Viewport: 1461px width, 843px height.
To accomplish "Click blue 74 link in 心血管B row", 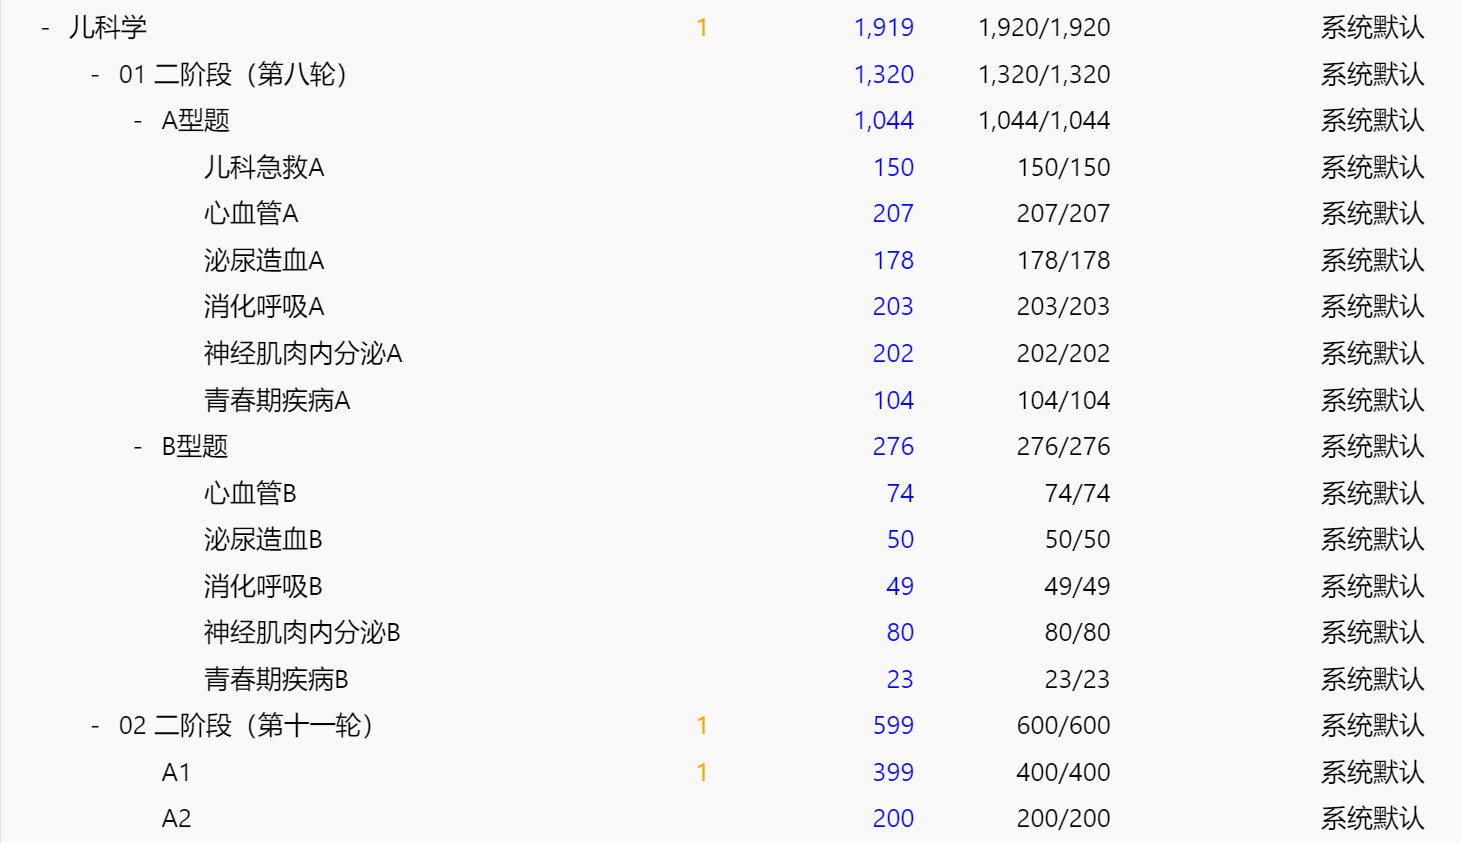I will pyautogui.click(x=899, y=494).
